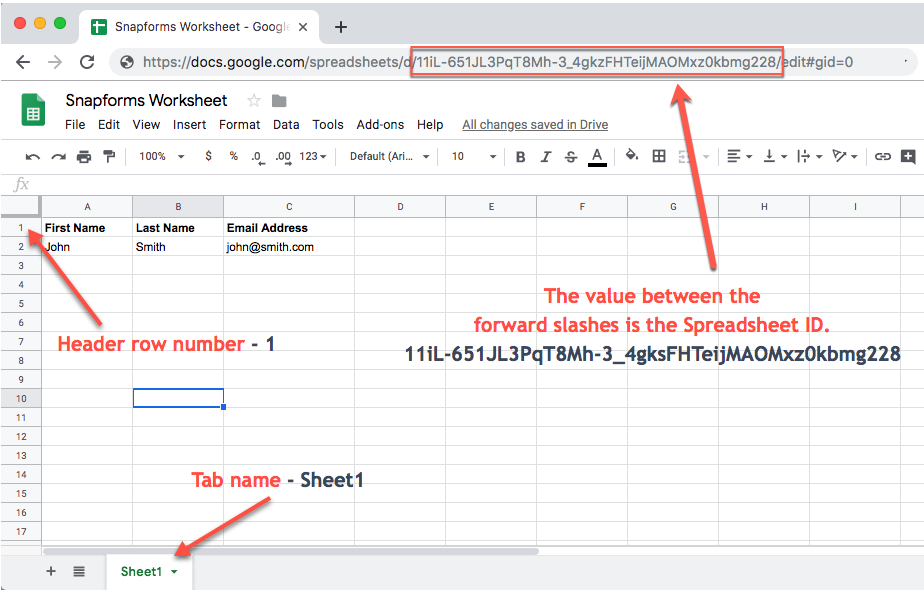924x591 pixels.
Task: Click the Add sheet plus button
Action: [51, 571]
